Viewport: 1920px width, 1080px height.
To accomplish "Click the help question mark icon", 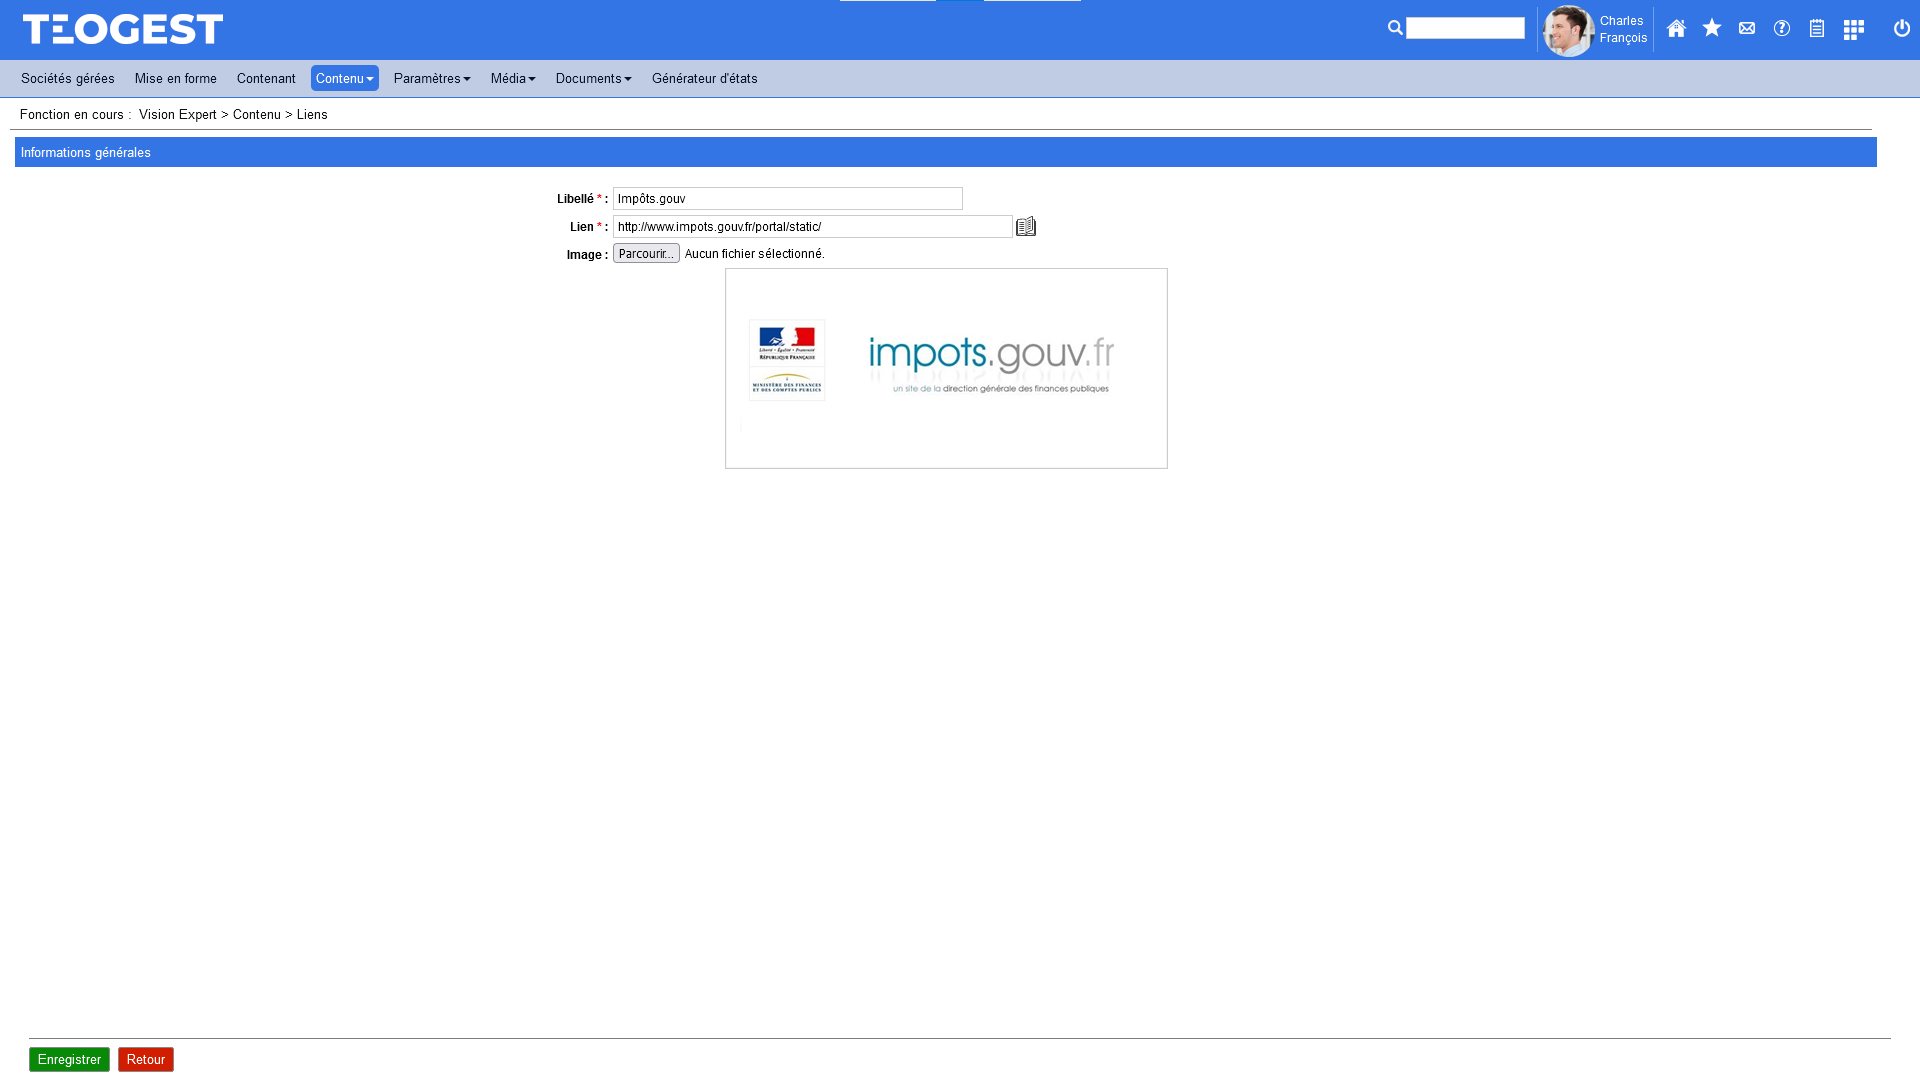I will pos(1782,28).
